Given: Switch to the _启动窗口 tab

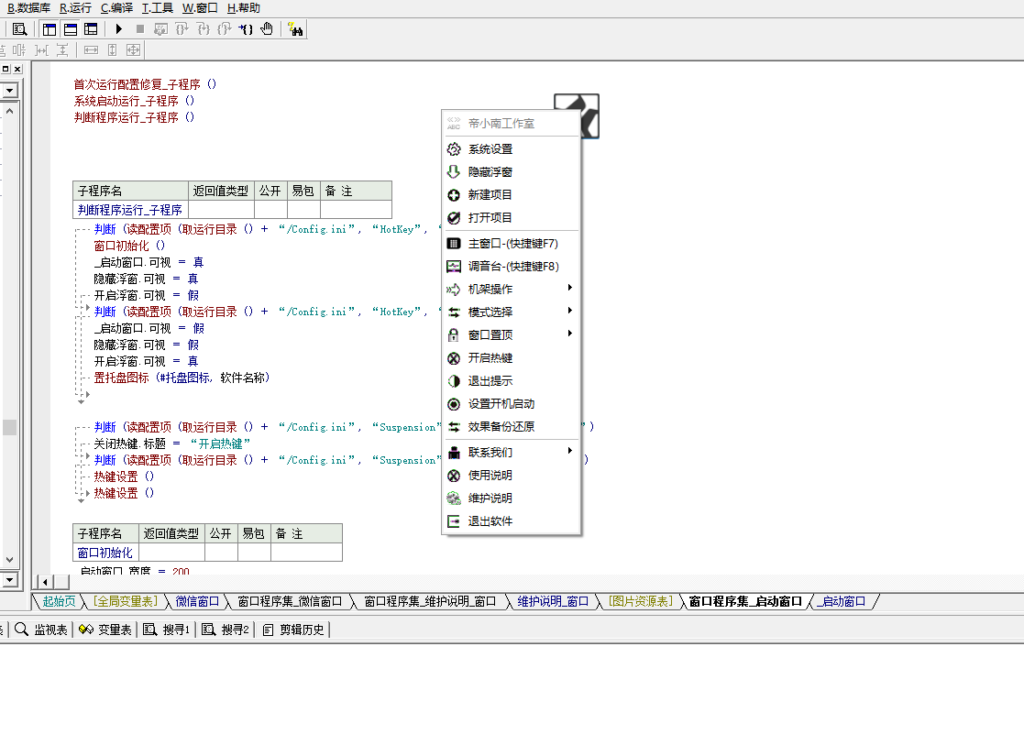Looking at the screenshot, I should click(843, 601).
